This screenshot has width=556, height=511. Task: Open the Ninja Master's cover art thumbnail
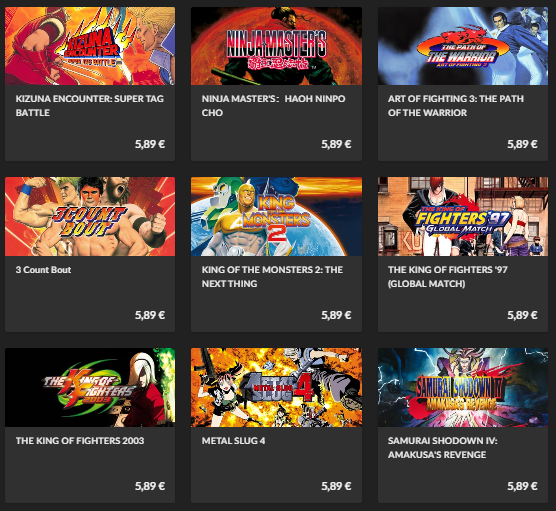click(276, 46)
